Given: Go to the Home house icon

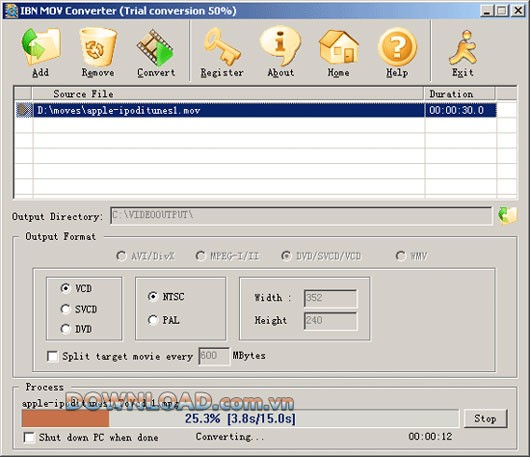Looking at the screenshot, I should (338, 47).
